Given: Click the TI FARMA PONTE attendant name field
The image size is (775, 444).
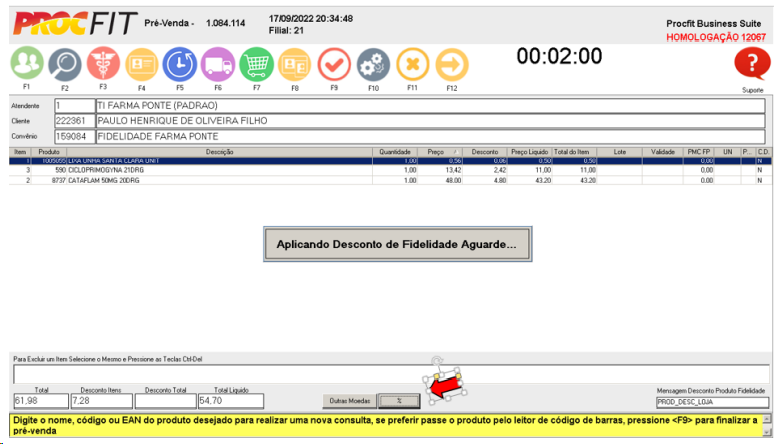Looking at the screenshot, I should (430, 106).
